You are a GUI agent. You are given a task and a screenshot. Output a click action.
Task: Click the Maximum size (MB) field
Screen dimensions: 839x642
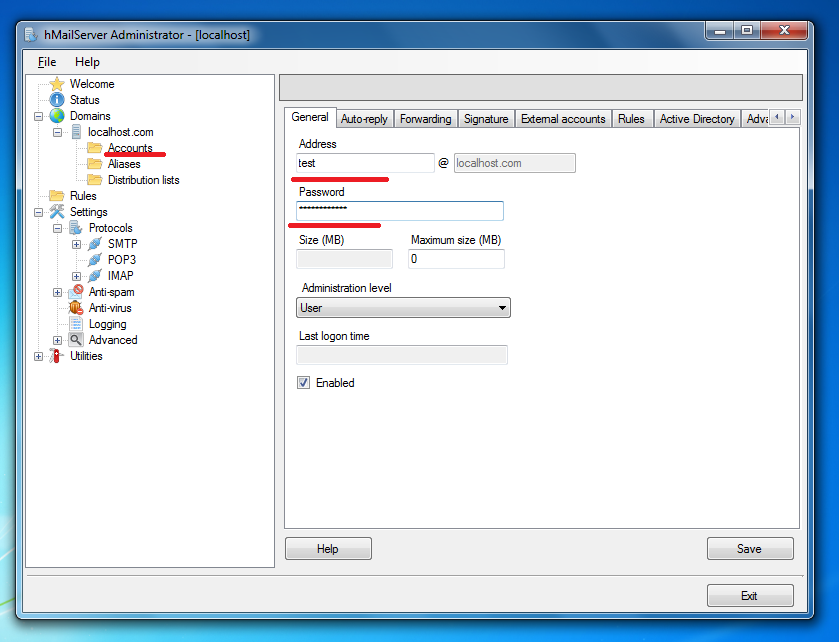456,259
